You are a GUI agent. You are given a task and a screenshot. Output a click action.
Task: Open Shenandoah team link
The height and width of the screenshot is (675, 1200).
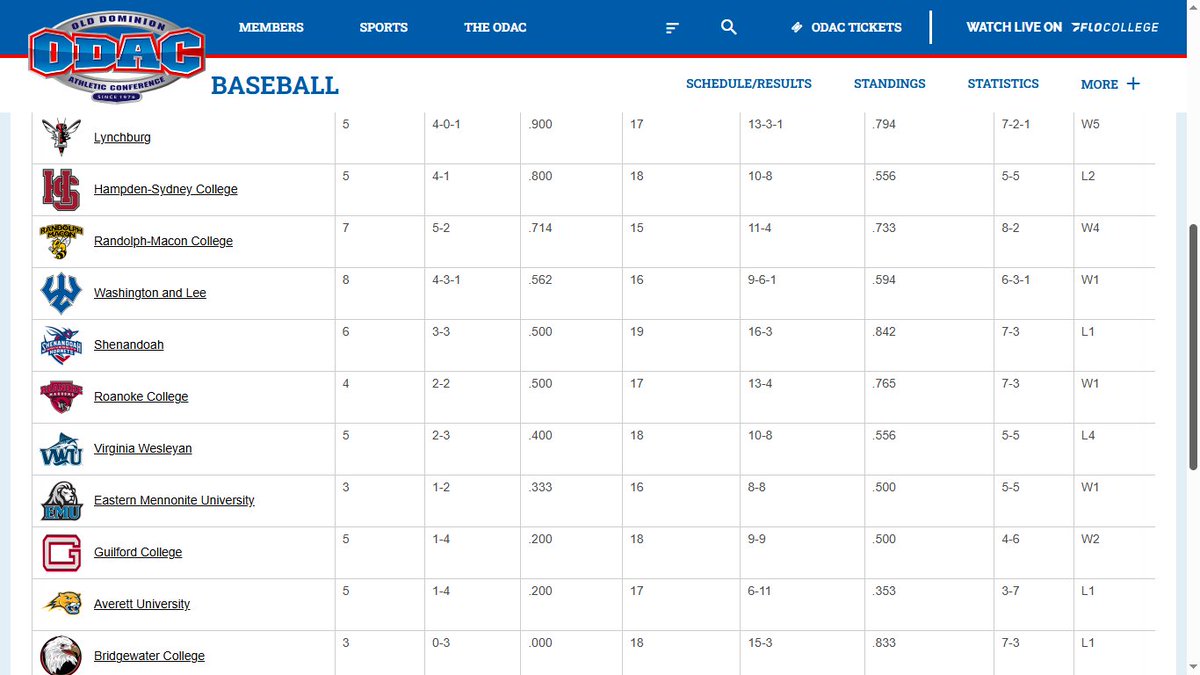129,345
